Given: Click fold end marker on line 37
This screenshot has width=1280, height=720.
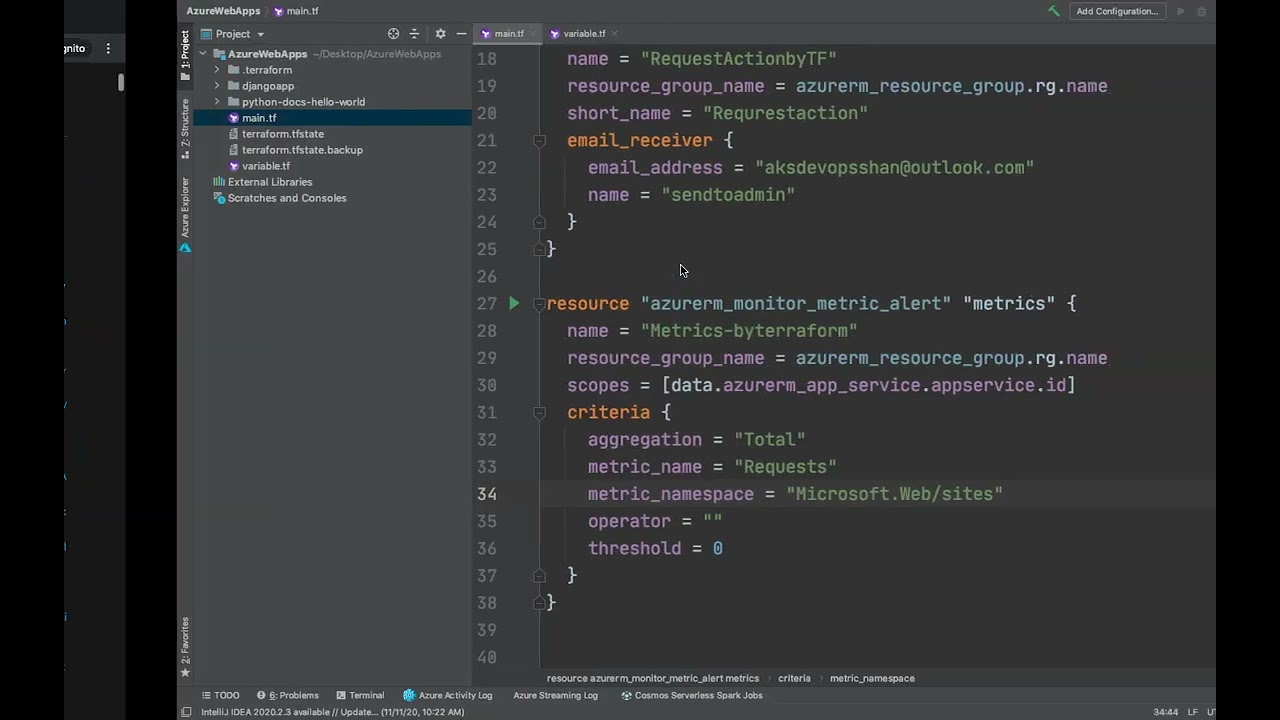Looking at the screenshot, I should point(539,575).
